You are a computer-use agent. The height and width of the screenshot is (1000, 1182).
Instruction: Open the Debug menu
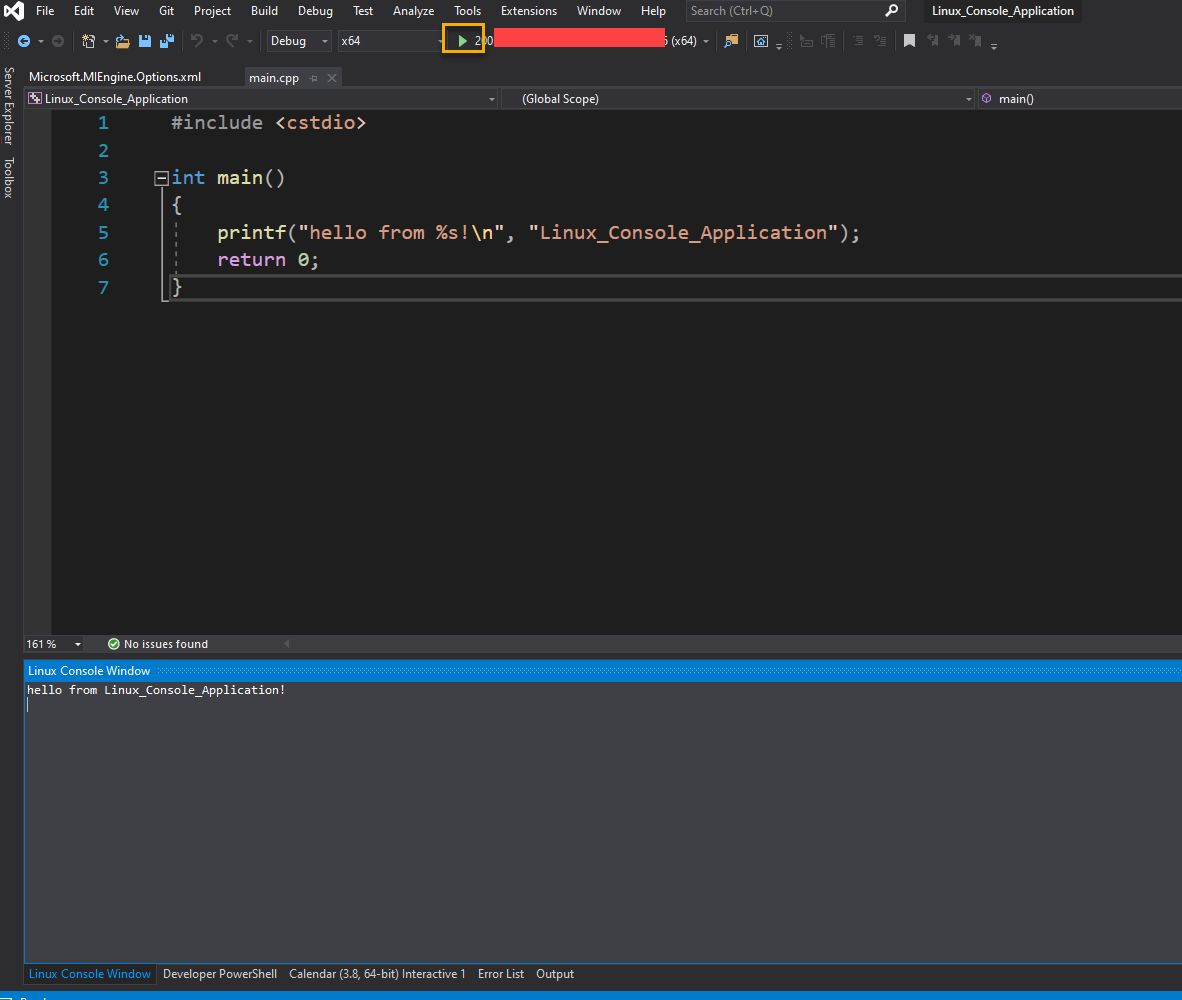pos(315,11)
